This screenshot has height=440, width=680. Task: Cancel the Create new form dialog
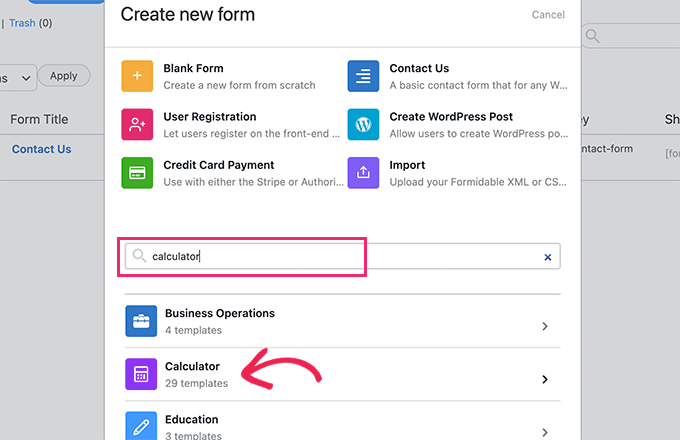pos(548,15)
